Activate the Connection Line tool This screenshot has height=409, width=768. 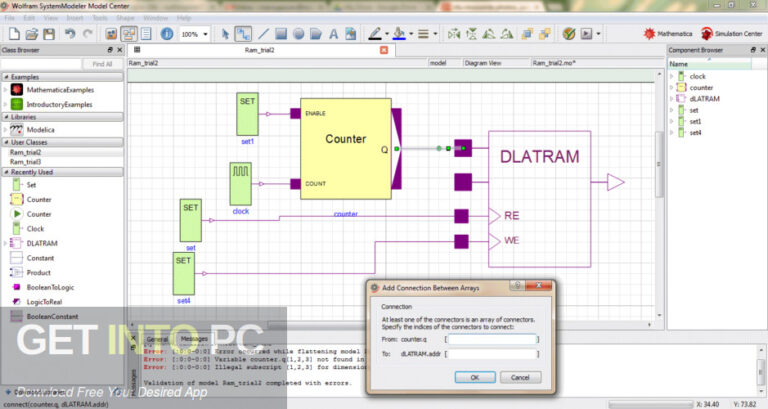pos(243,34)
